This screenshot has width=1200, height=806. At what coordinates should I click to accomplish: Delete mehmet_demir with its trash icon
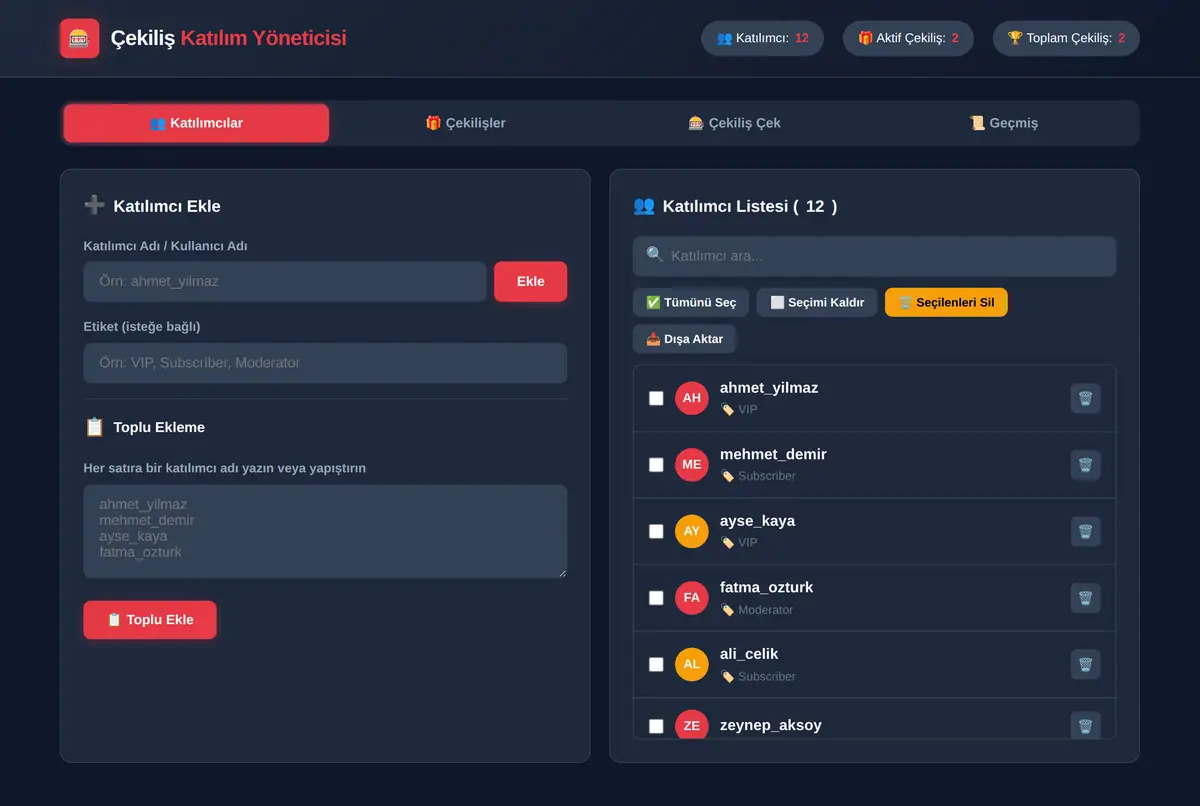pos(1085,465)
